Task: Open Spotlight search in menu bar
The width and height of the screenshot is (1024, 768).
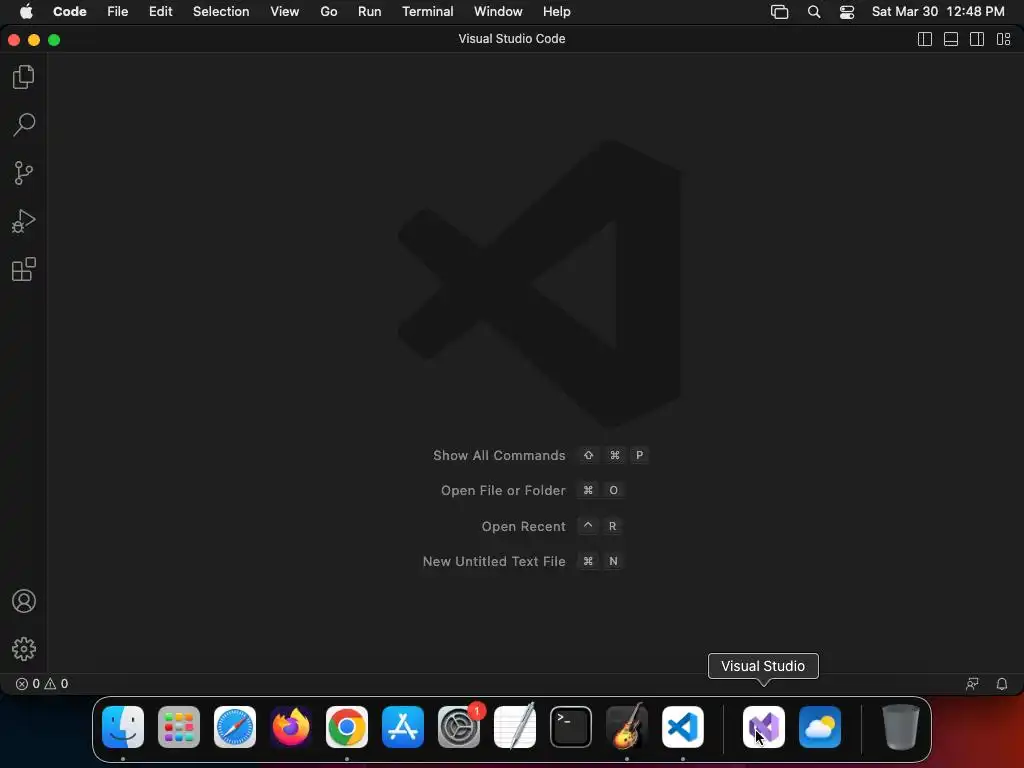Action: click(814, 12)
